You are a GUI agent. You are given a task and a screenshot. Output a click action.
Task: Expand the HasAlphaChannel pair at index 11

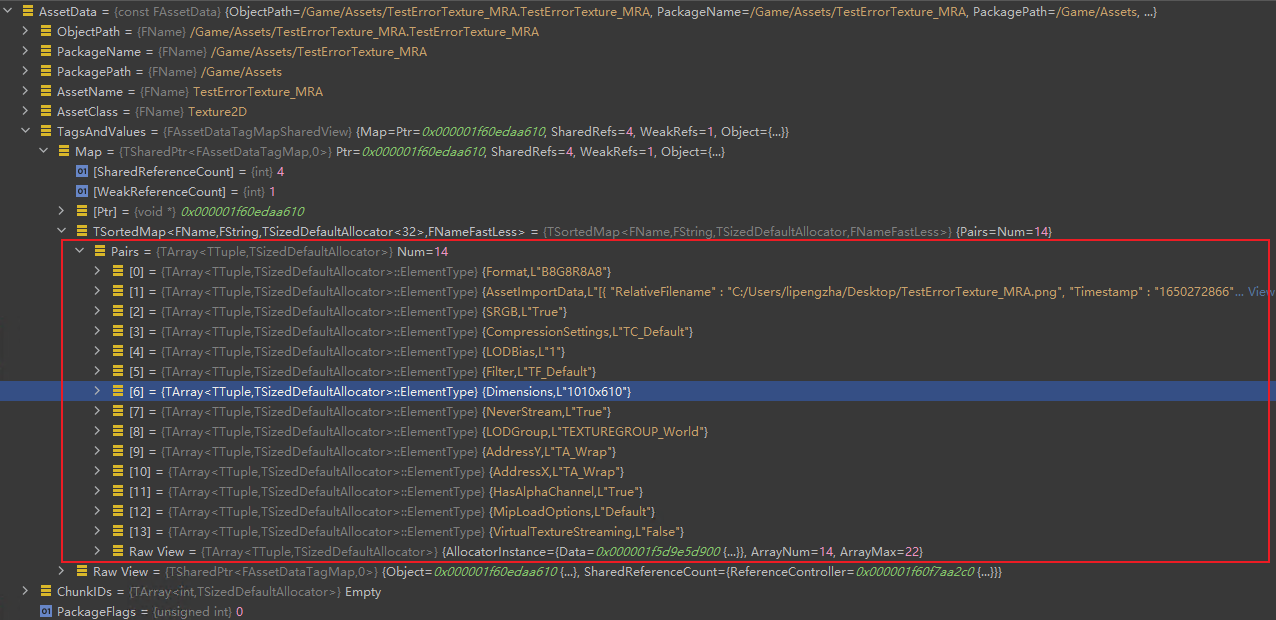[x=97, y=491]
